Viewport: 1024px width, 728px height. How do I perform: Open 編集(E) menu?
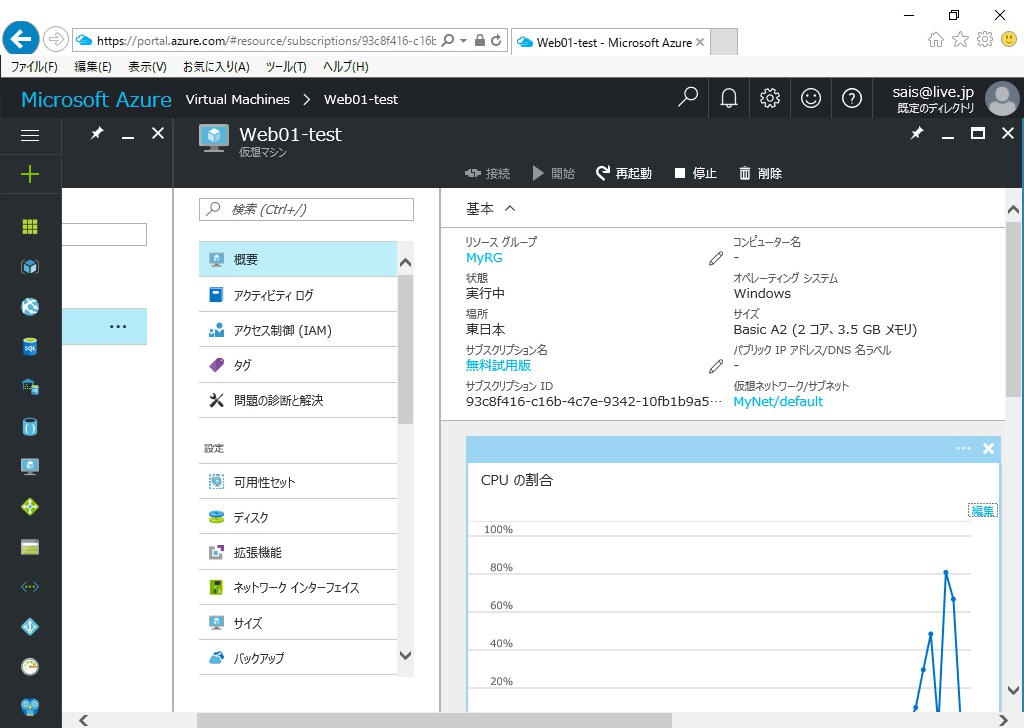coord(93,67)
